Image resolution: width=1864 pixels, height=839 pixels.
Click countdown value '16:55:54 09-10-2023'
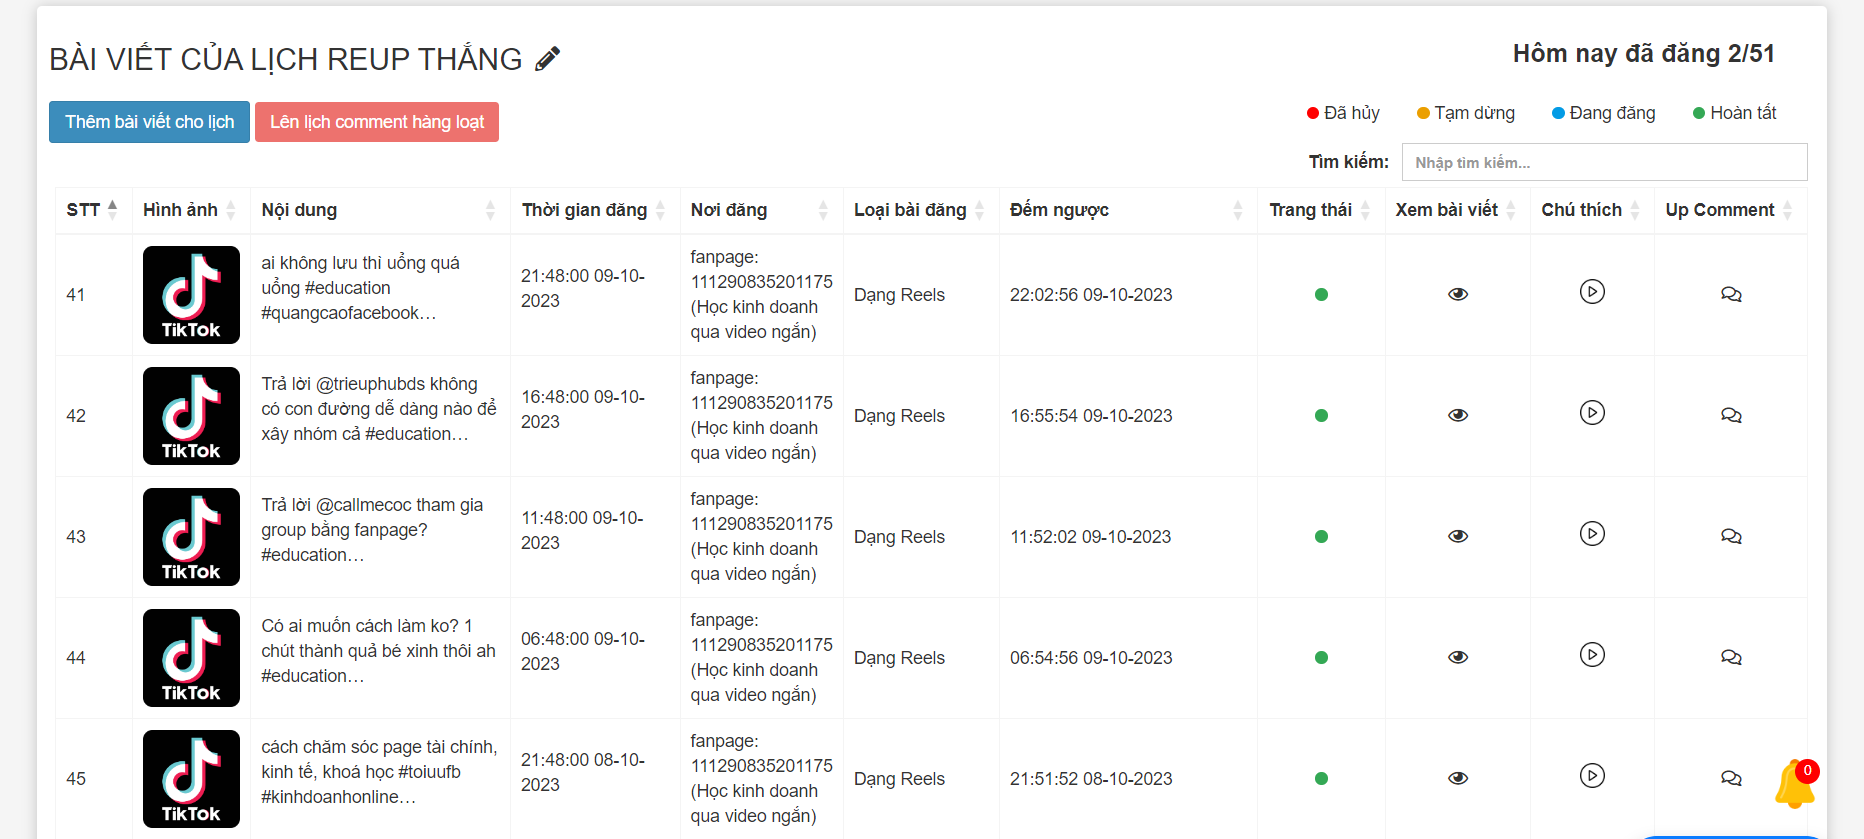pyautogui.click(x=1091, y=416)
